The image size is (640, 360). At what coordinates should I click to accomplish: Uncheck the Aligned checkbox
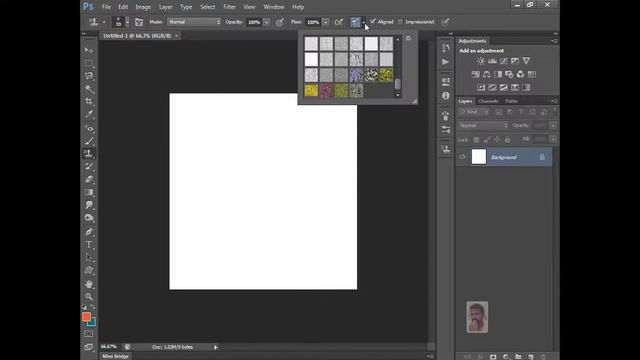point(373,22)
